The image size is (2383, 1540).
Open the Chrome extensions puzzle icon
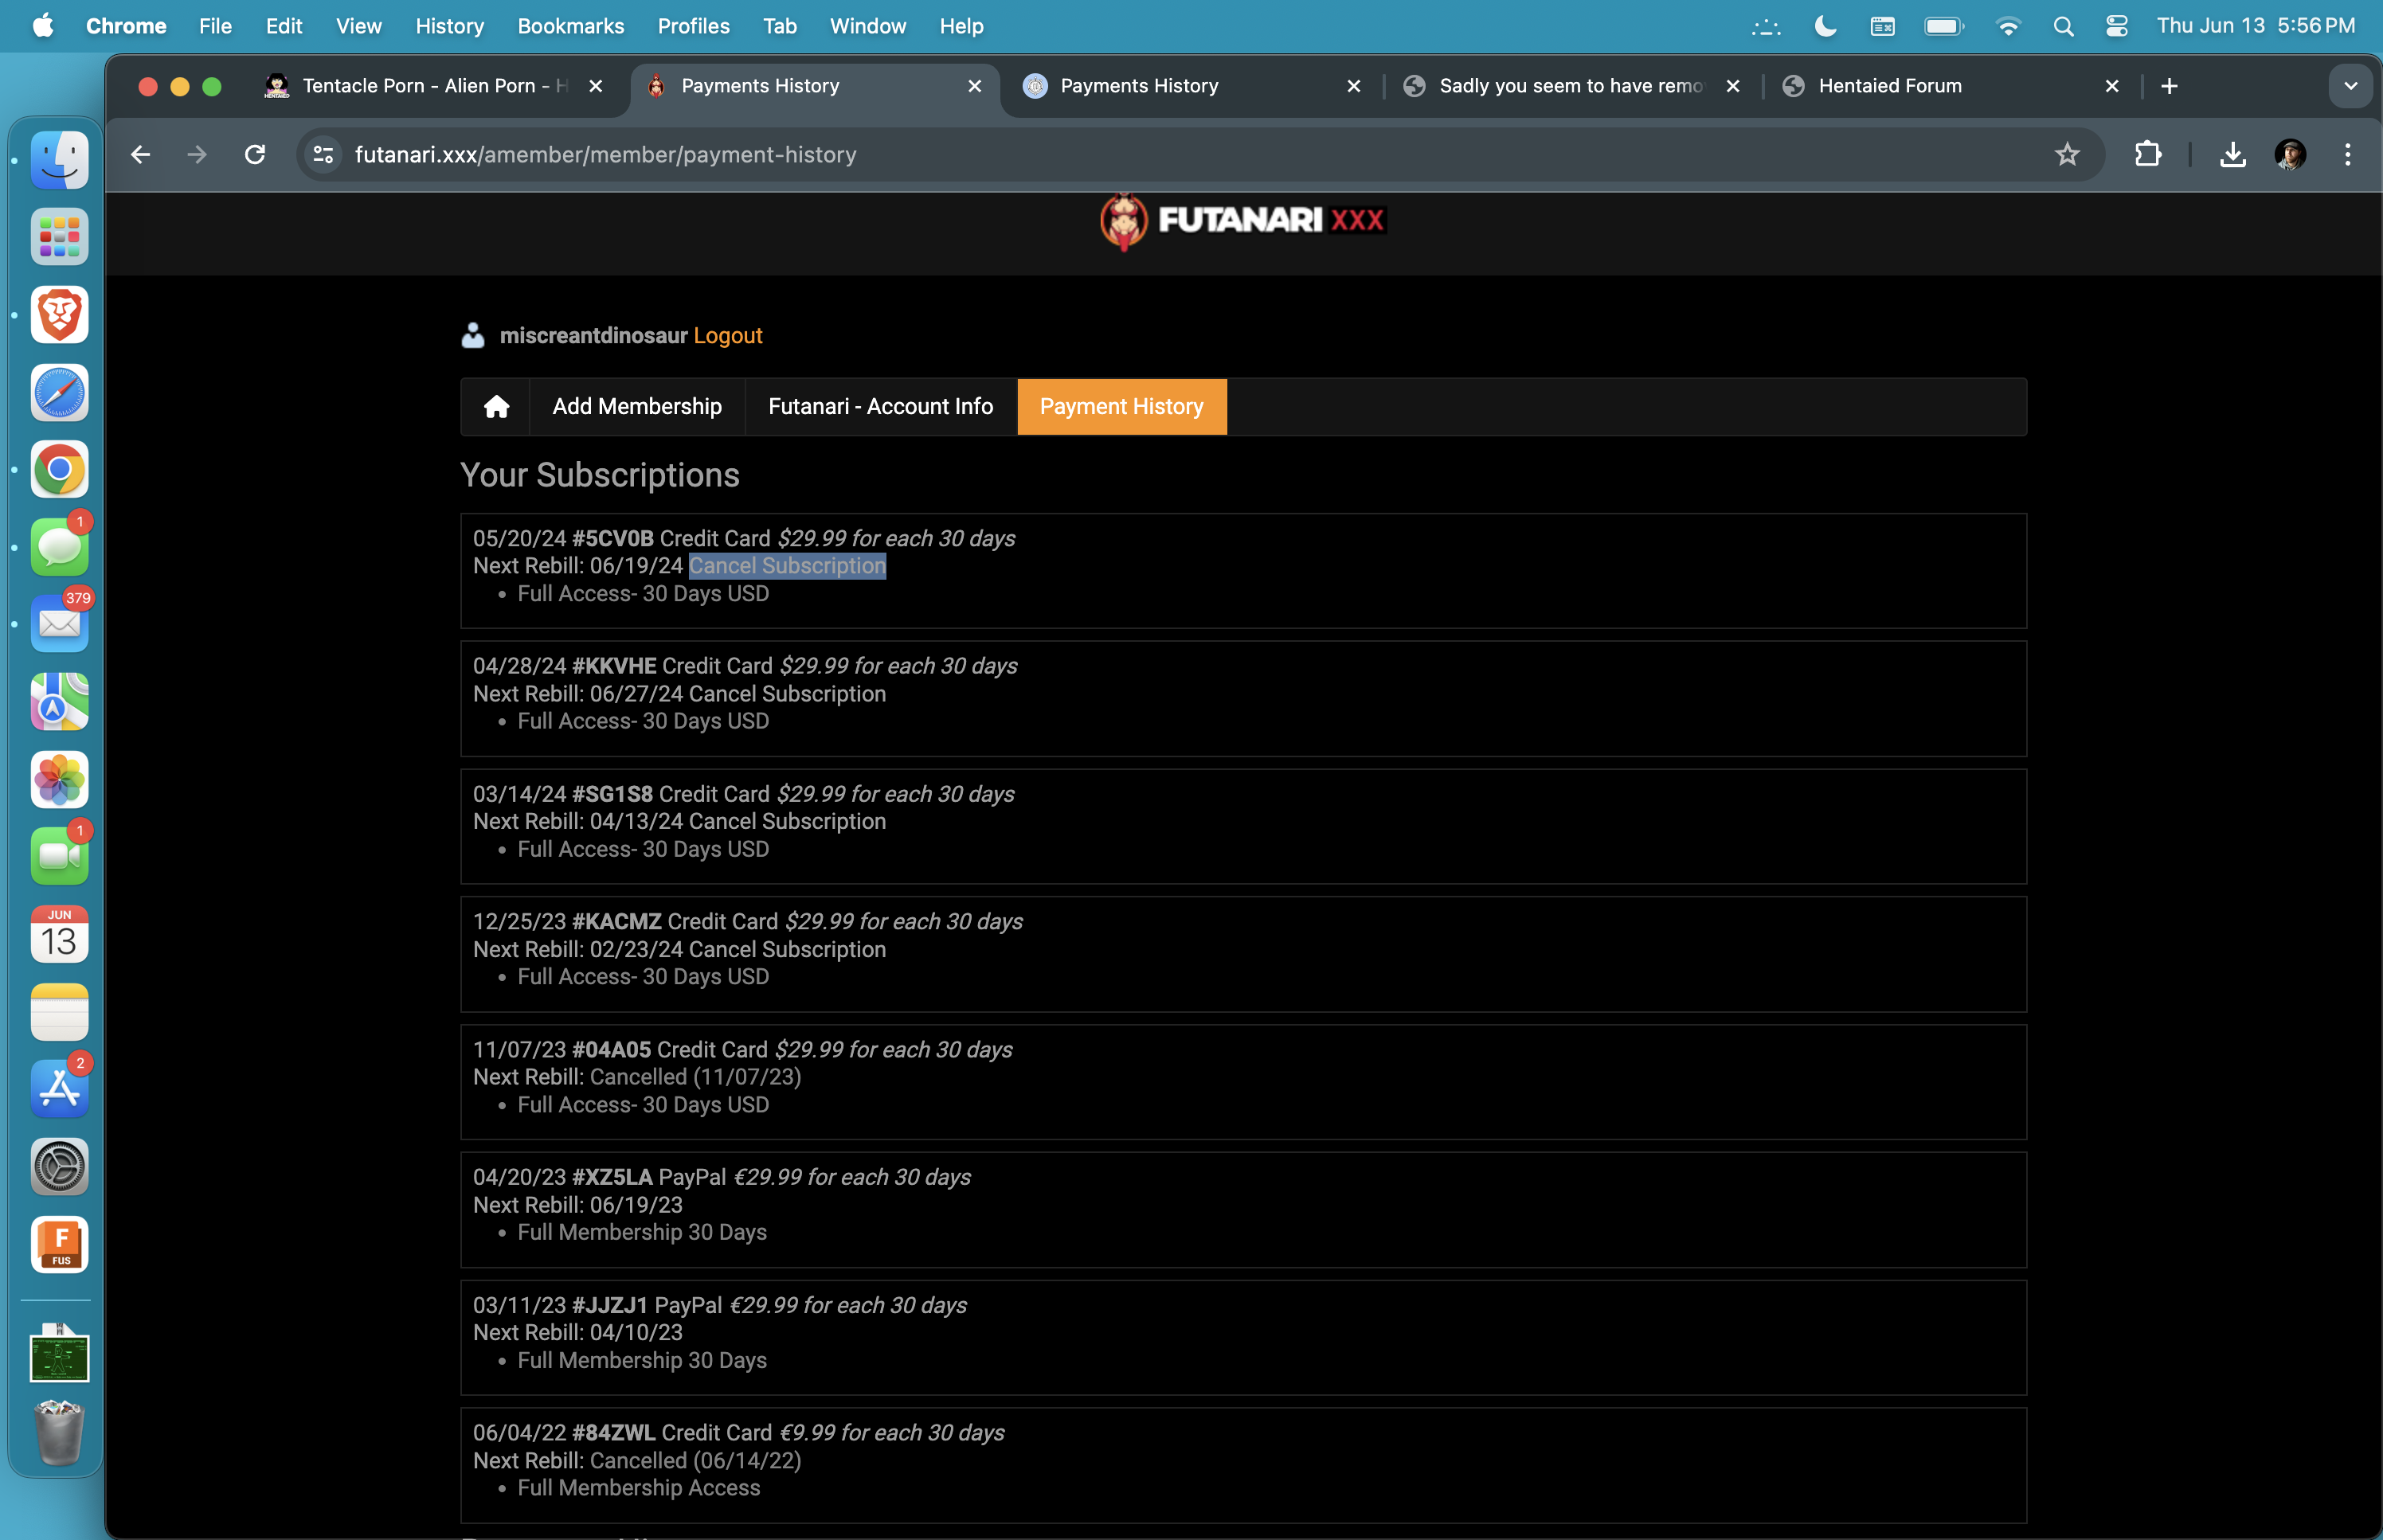point(2147,154)
